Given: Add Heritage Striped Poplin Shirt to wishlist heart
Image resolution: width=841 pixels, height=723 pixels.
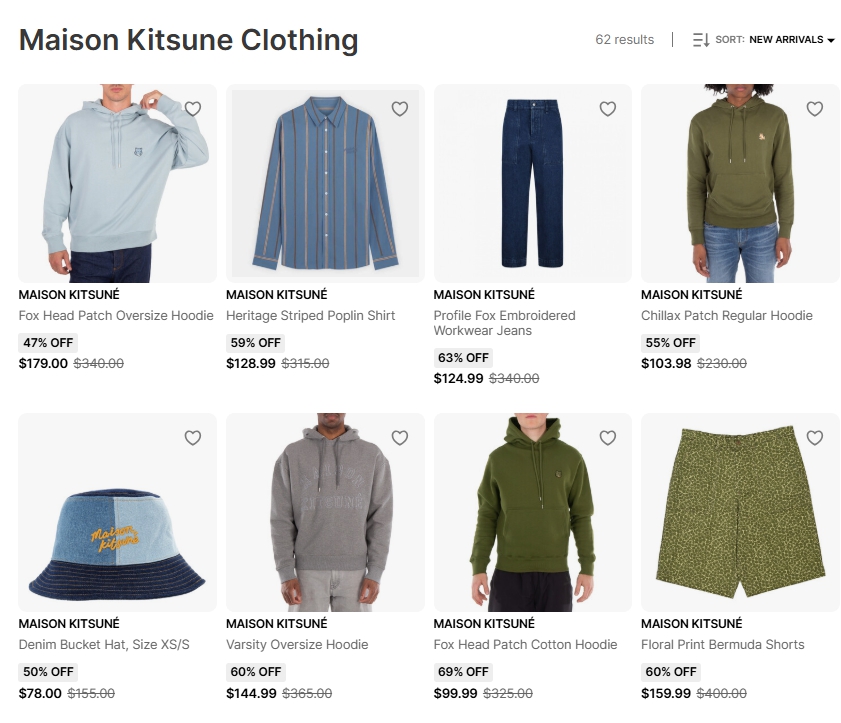Looking at the screenshot, I should click(x=400, y=109).
